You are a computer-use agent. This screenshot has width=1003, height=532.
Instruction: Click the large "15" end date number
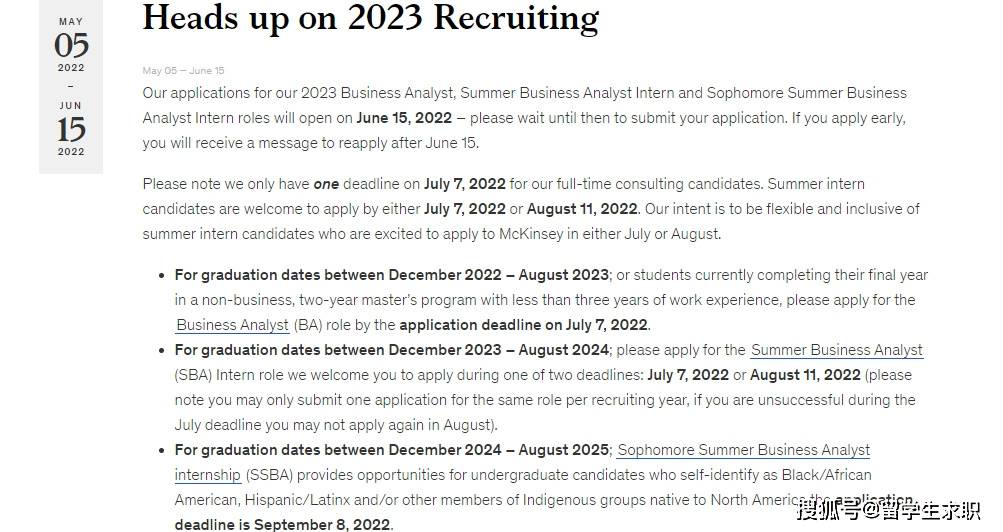(71, 129)
